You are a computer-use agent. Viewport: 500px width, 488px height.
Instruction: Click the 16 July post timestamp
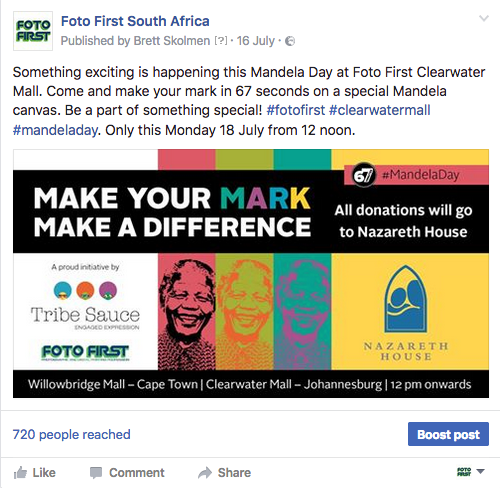(x=256, y=41)
